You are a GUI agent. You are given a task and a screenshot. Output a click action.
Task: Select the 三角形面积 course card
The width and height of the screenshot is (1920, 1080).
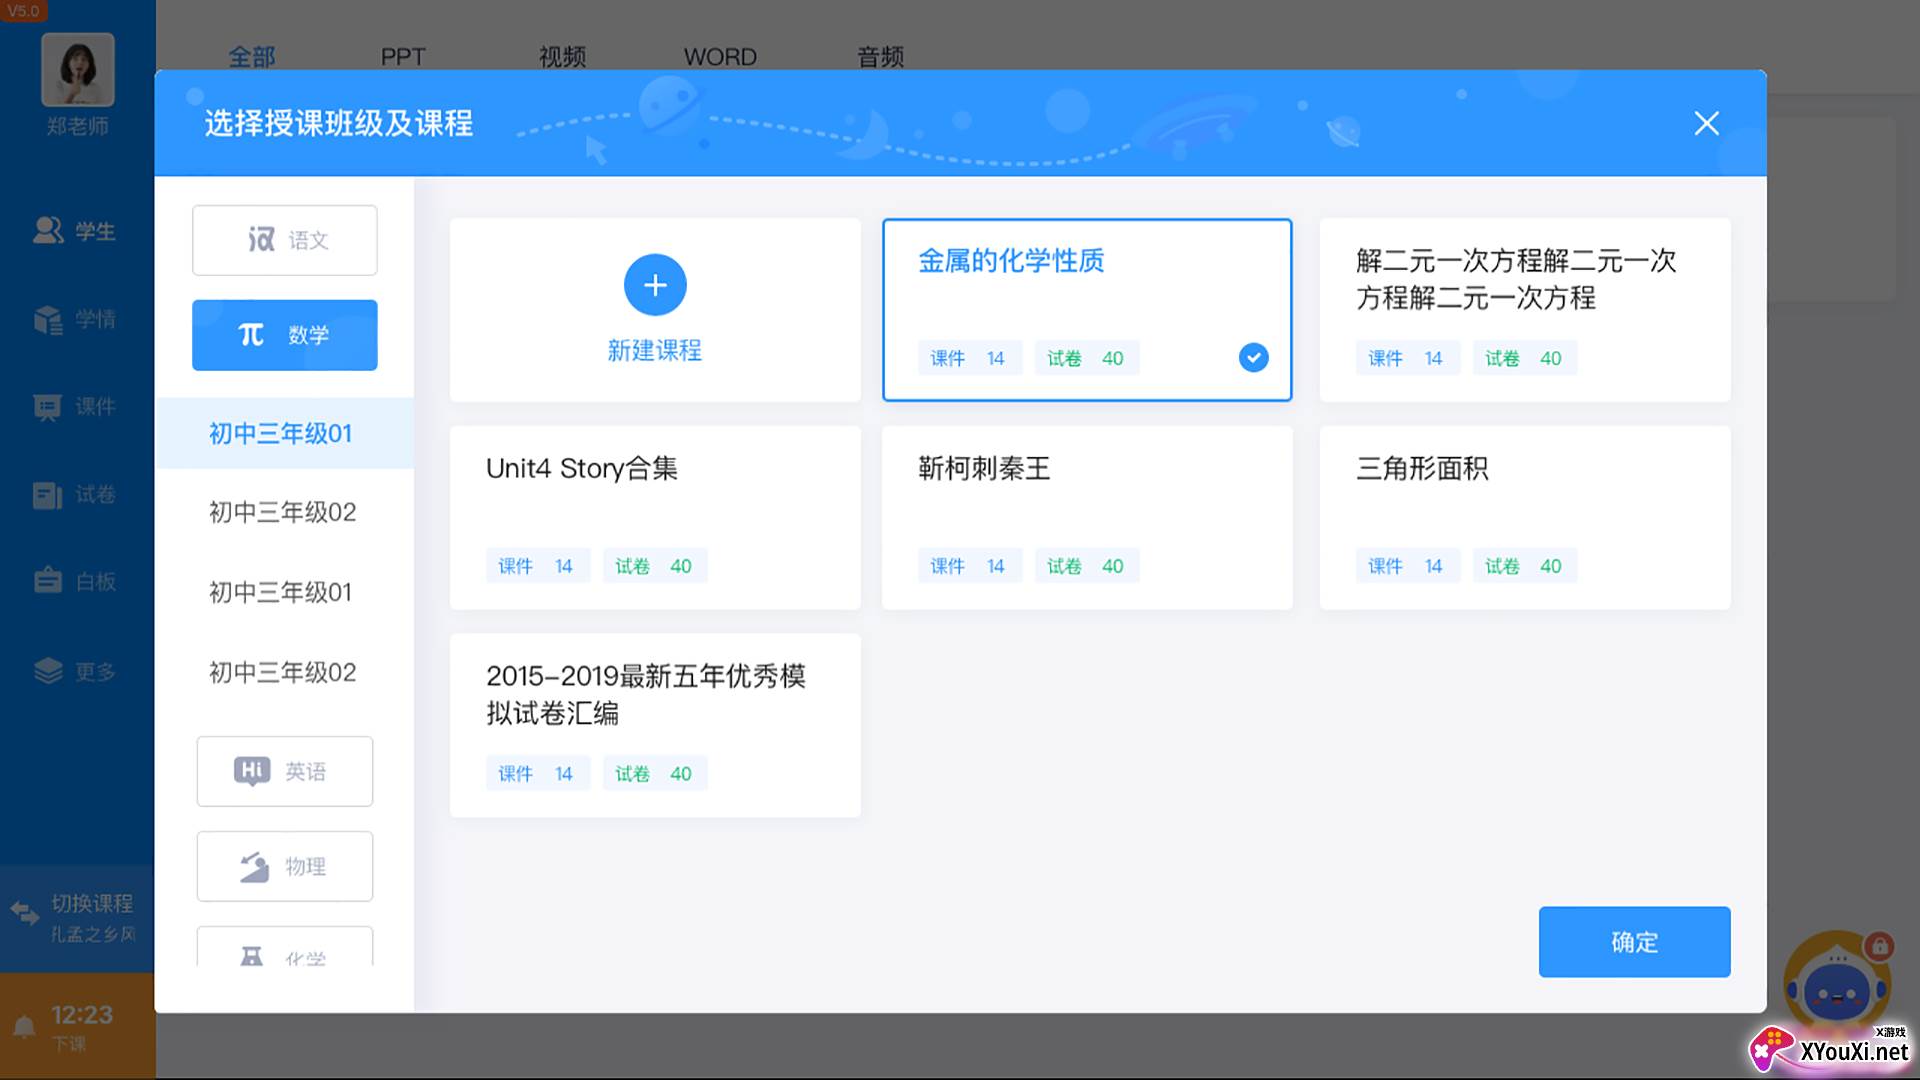pos(1524,517)
